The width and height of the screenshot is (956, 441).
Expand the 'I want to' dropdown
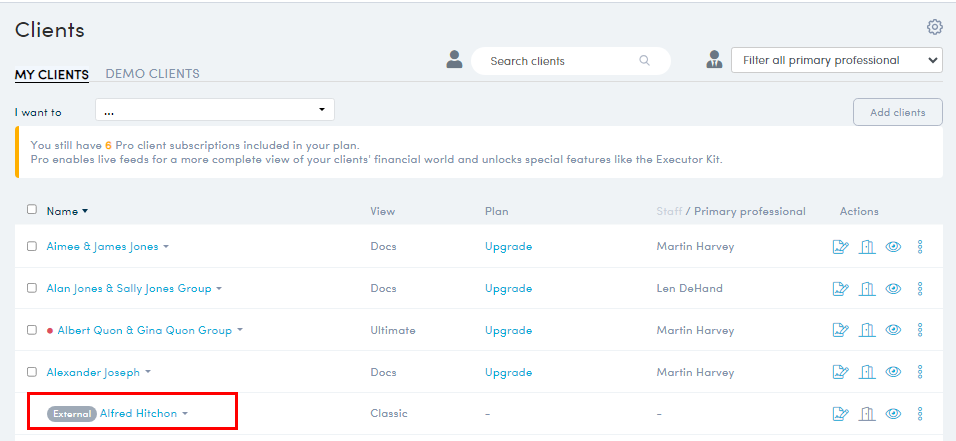click(215, 110)
